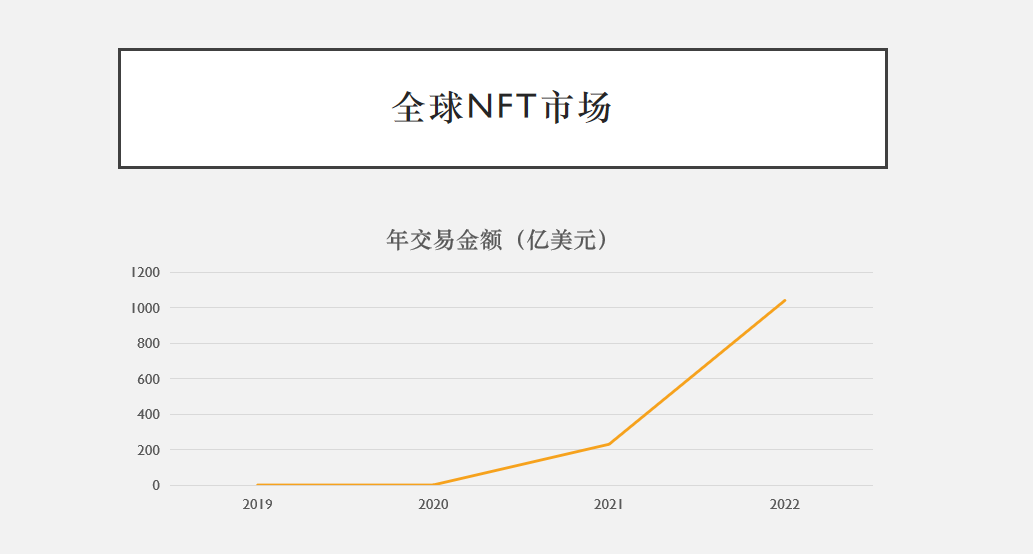The width and height of the screenshot is (1033, 554).
Task: Select the x-axis label 2019
Action: click(x=257, y=505)
